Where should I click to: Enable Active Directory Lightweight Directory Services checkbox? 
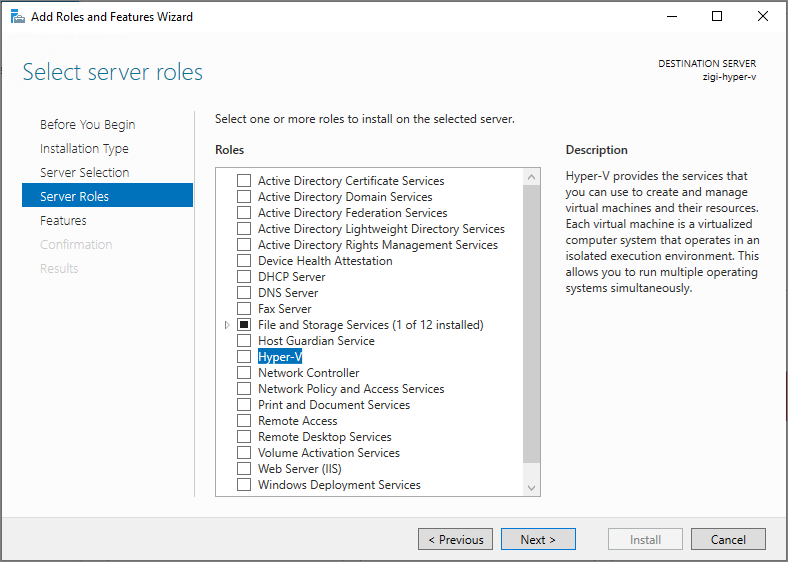(244, 229)
